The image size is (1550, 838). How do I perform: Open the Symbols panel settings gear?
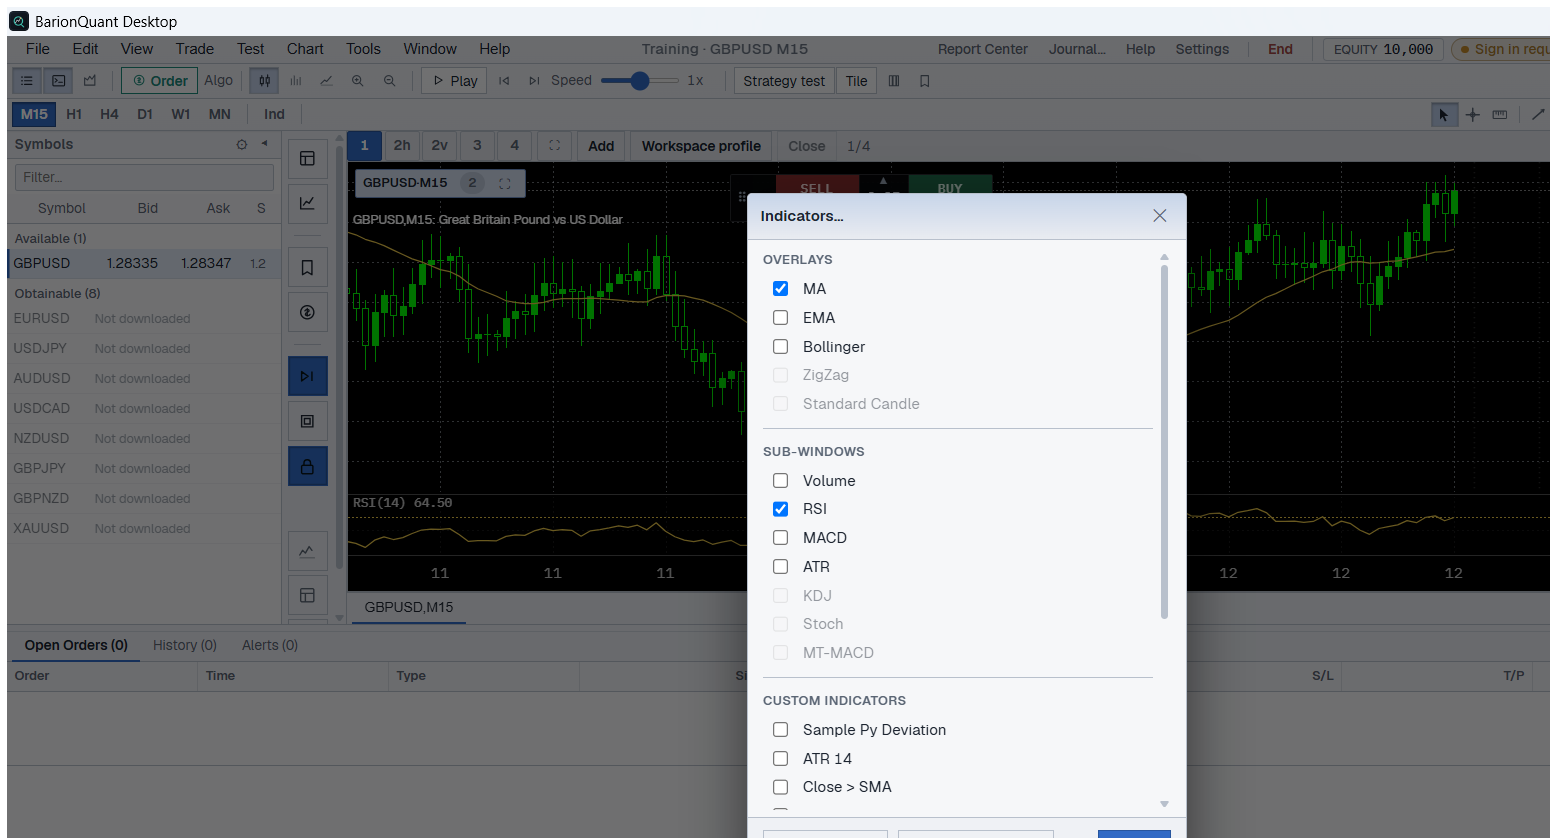tap(242, 145)
